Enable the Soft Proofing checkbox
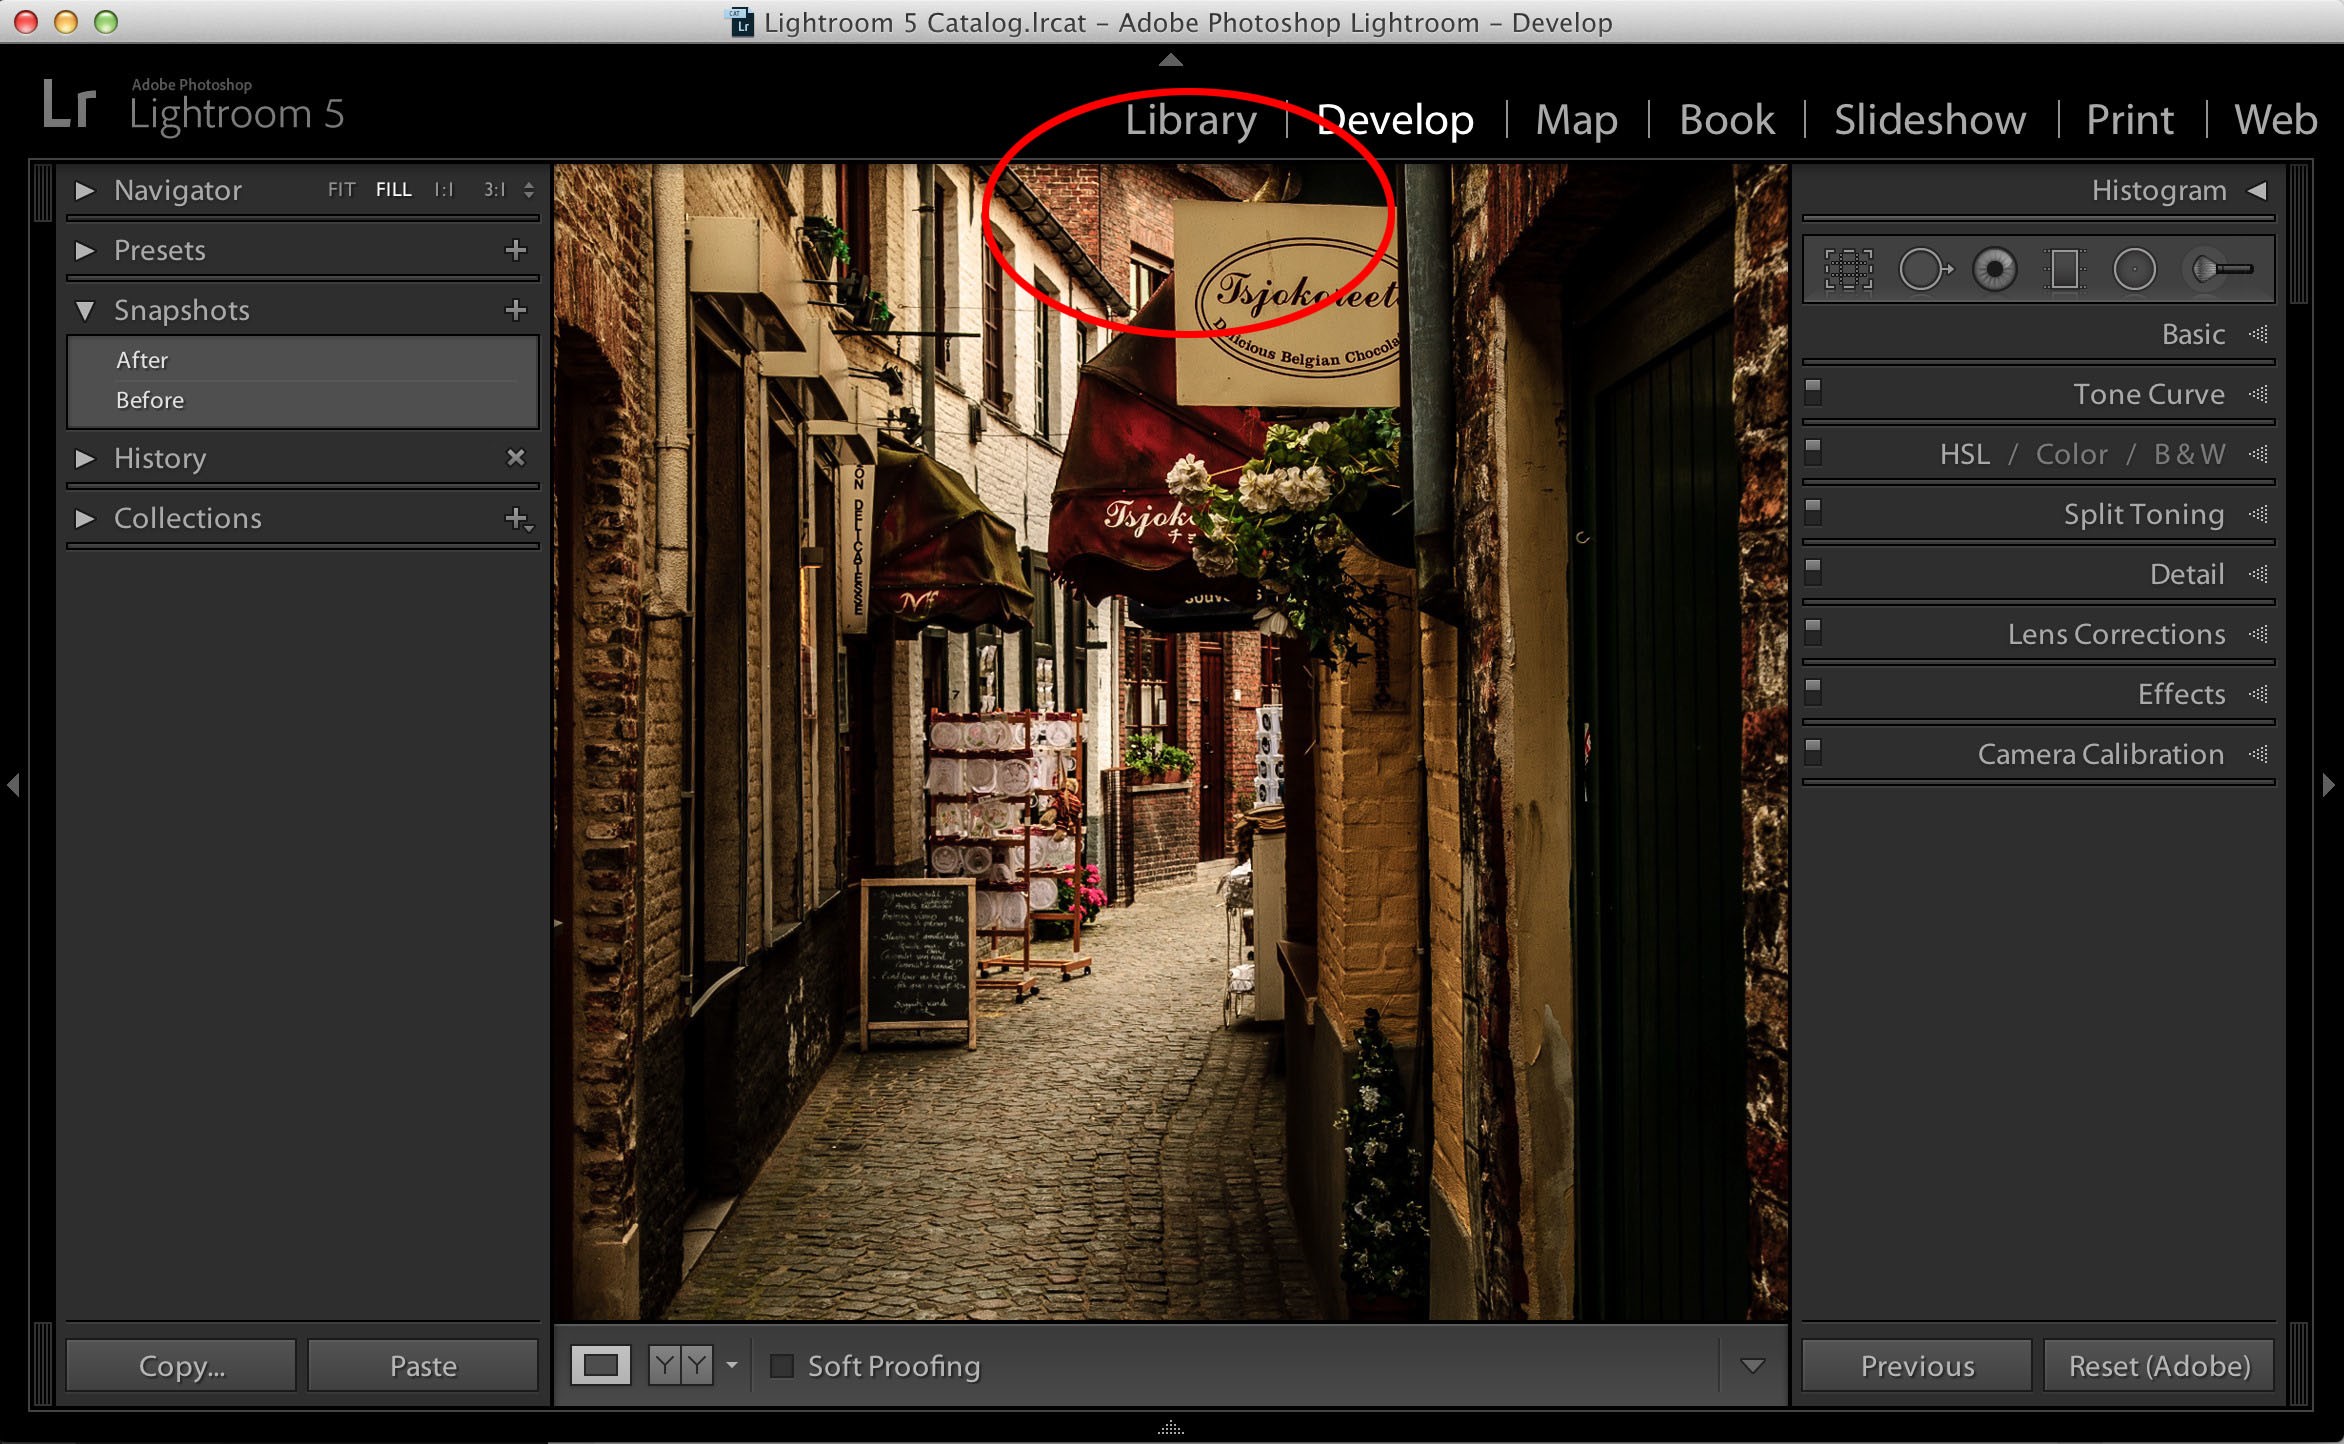This screenshot has width=2344, height=1444. click(x=782, y=1365)
